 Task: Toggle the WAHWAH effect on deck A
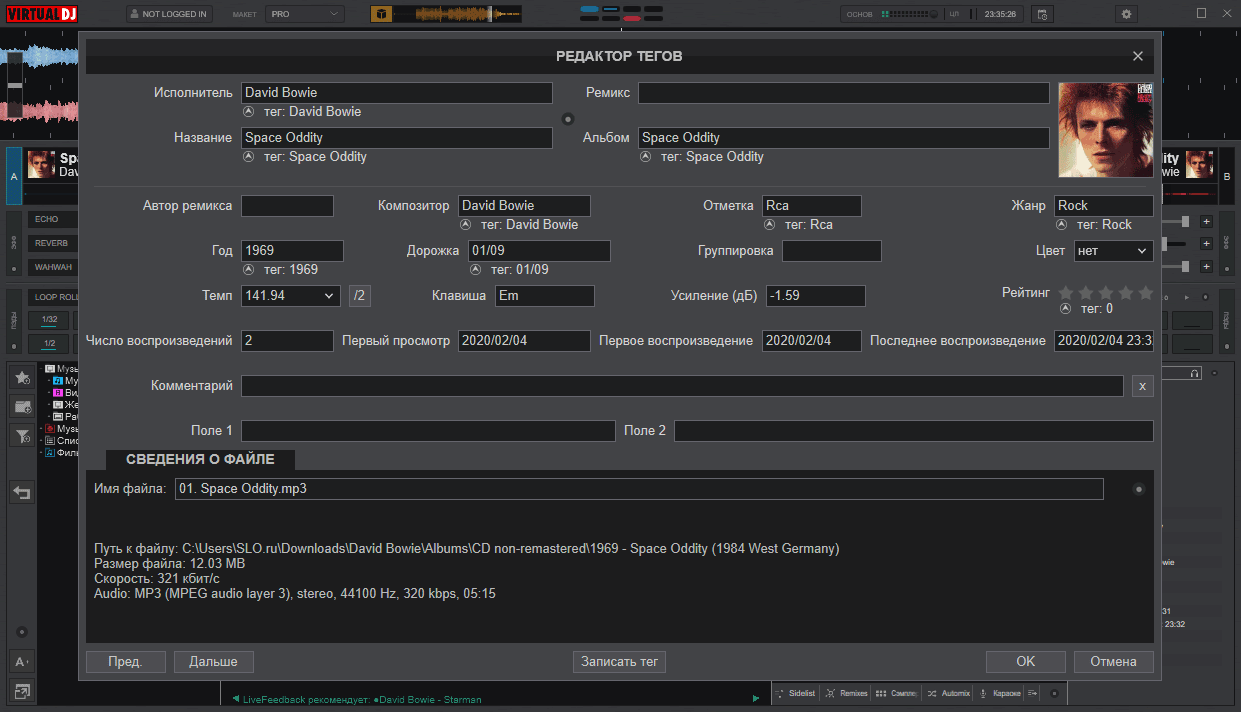pyautogui.click(x=53, y=267)
